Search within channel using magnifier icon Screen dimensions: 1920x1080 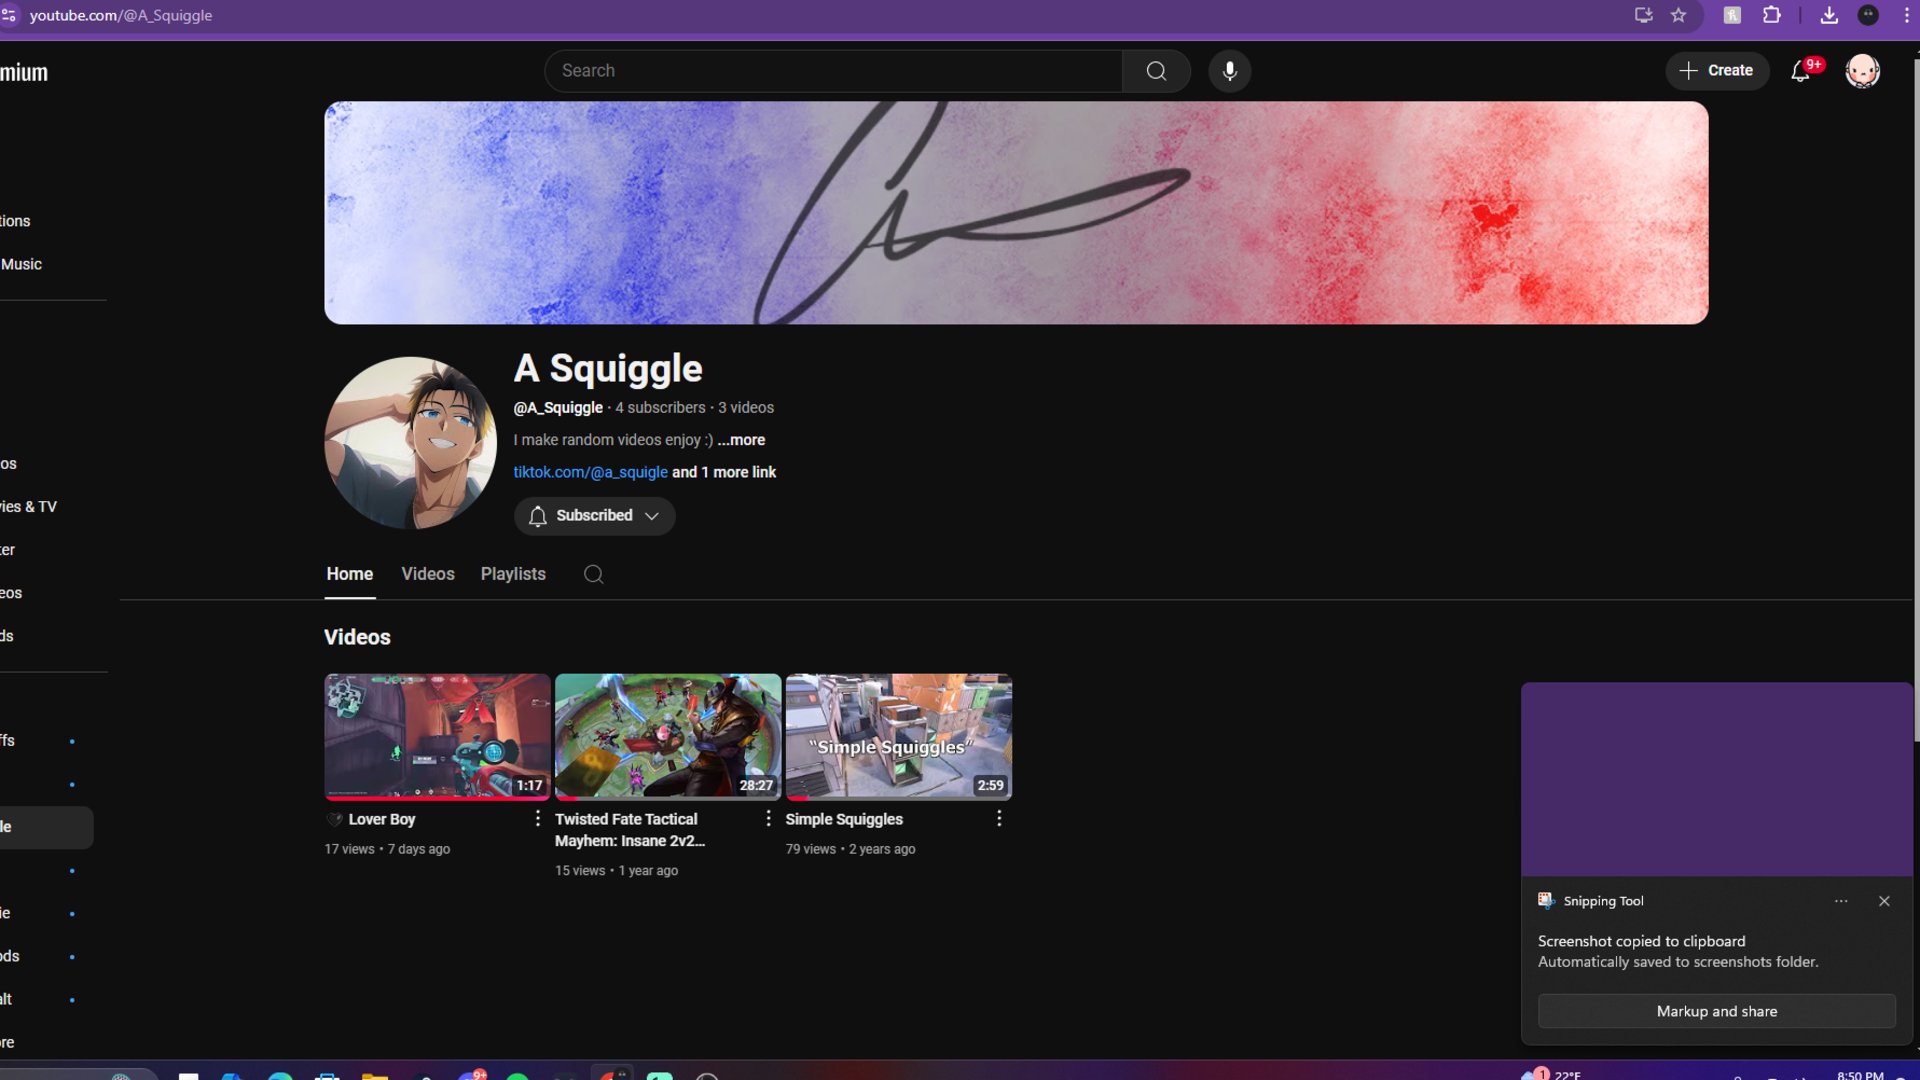coord(594,574)
